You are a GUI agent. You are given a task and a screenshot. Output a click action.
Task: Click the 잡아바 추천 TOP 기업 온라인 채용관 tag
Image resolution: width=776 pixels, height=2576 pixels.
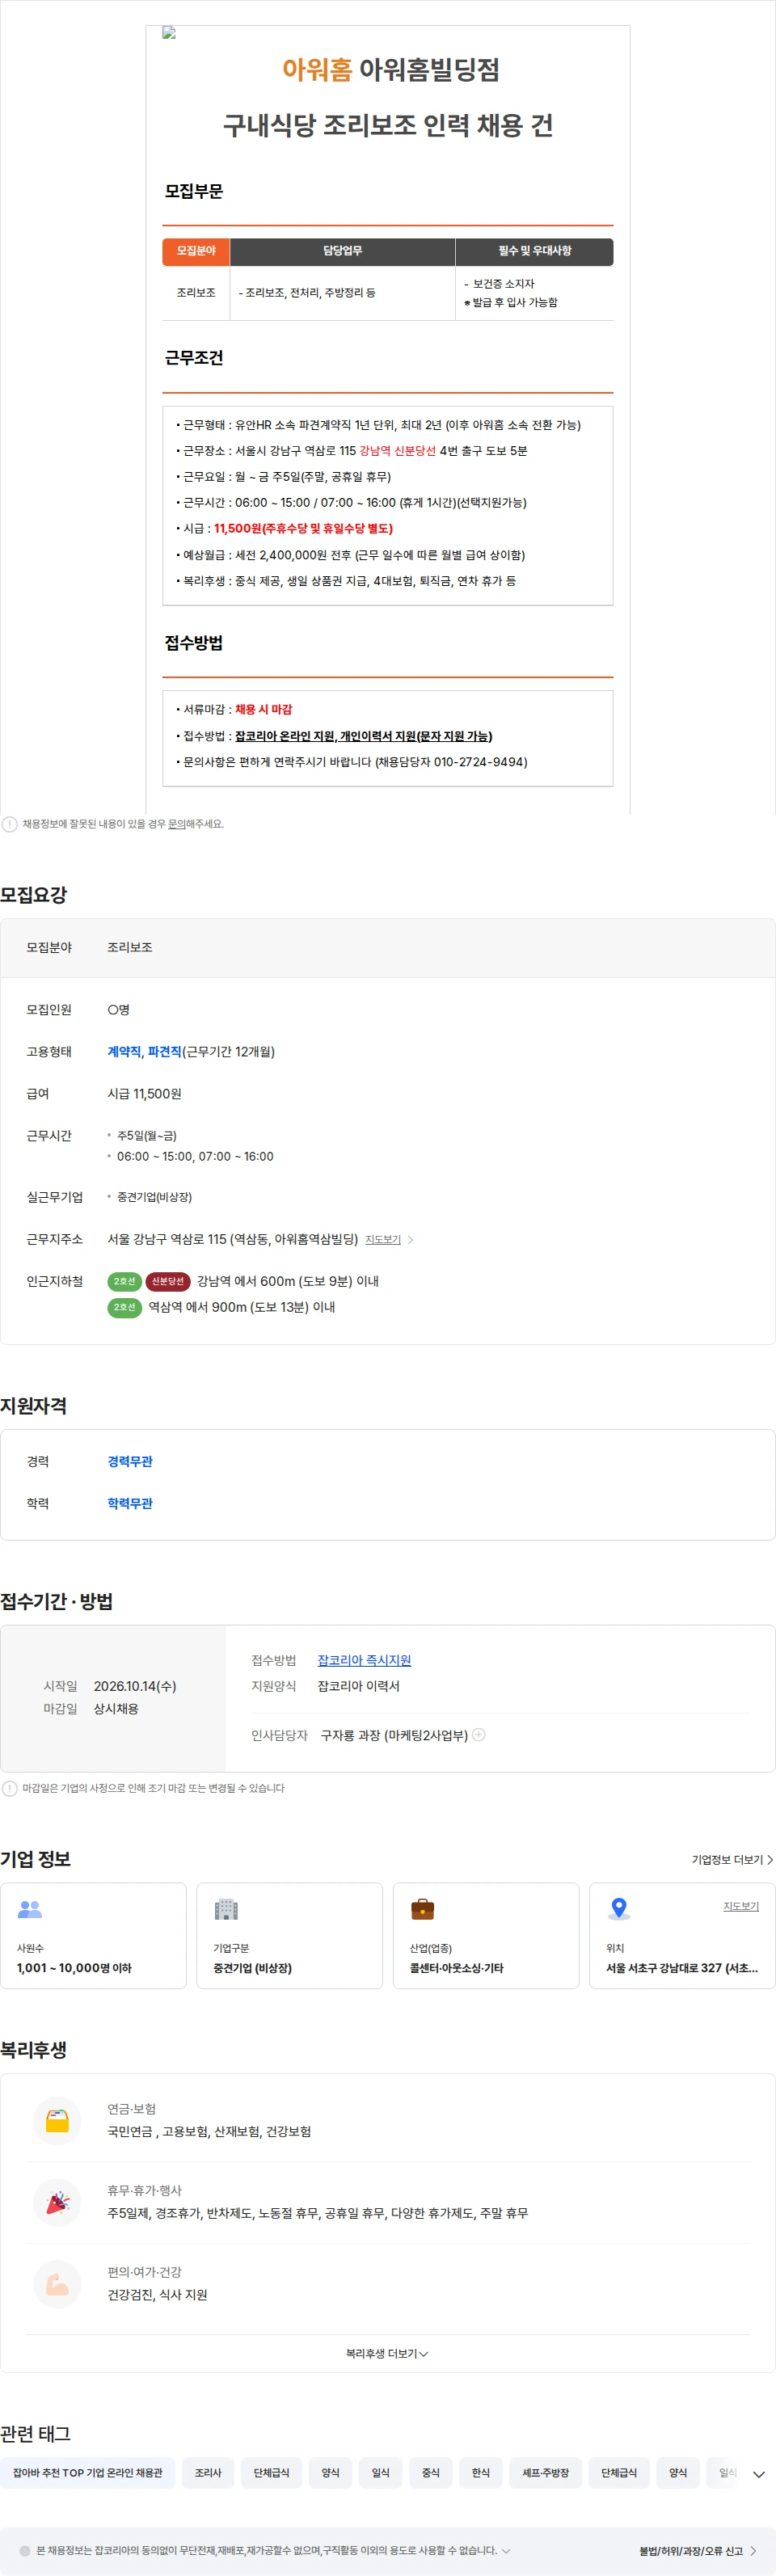pos(87,2472)
